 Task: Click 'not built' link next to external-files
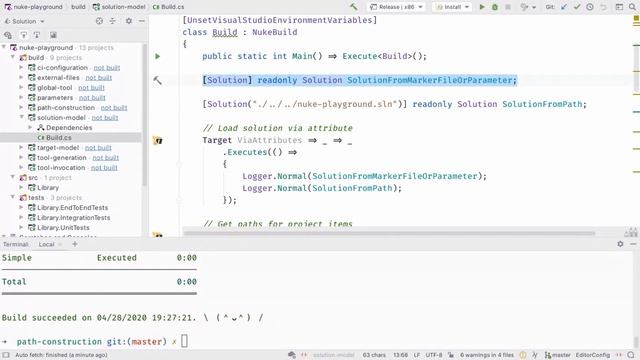[98, 78]
